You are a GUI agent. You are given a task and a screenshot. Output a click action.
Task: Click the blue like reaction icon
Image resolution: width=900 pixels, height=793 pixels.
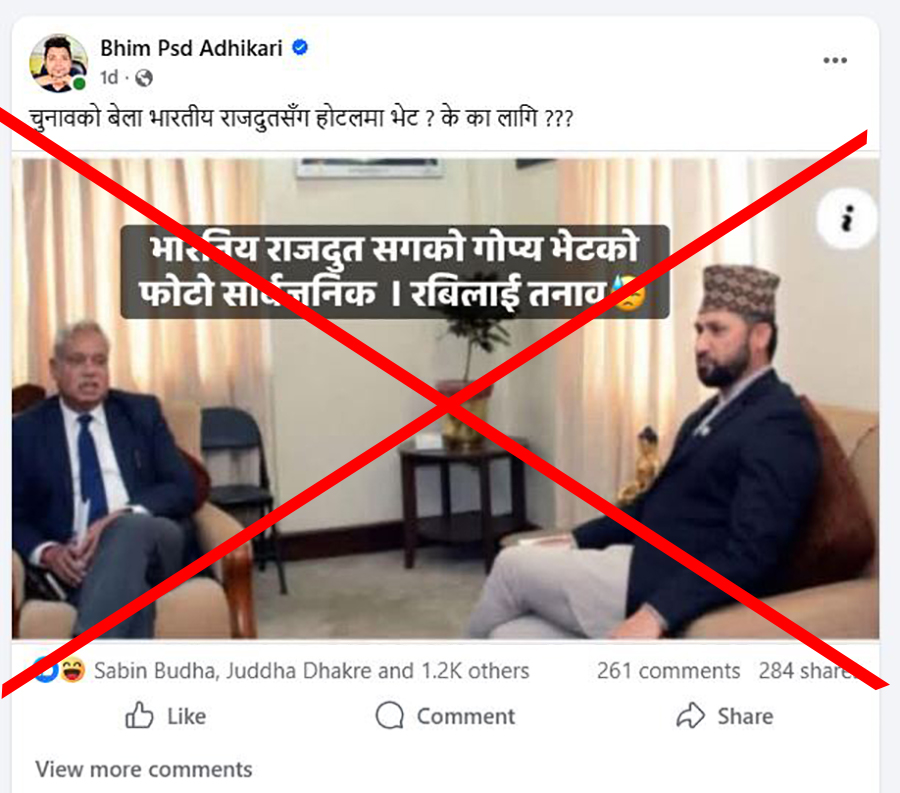(46, 670)
